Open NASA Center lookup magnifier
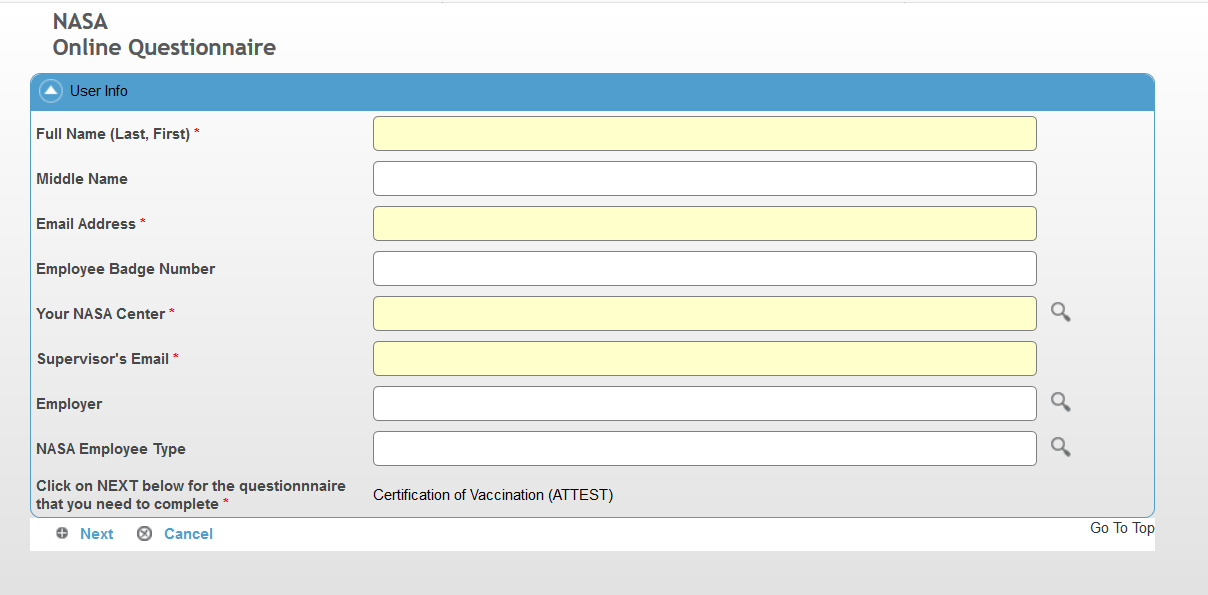Screen dimensions: 1208x595 pyautogui.click(x=1060, y=312)
